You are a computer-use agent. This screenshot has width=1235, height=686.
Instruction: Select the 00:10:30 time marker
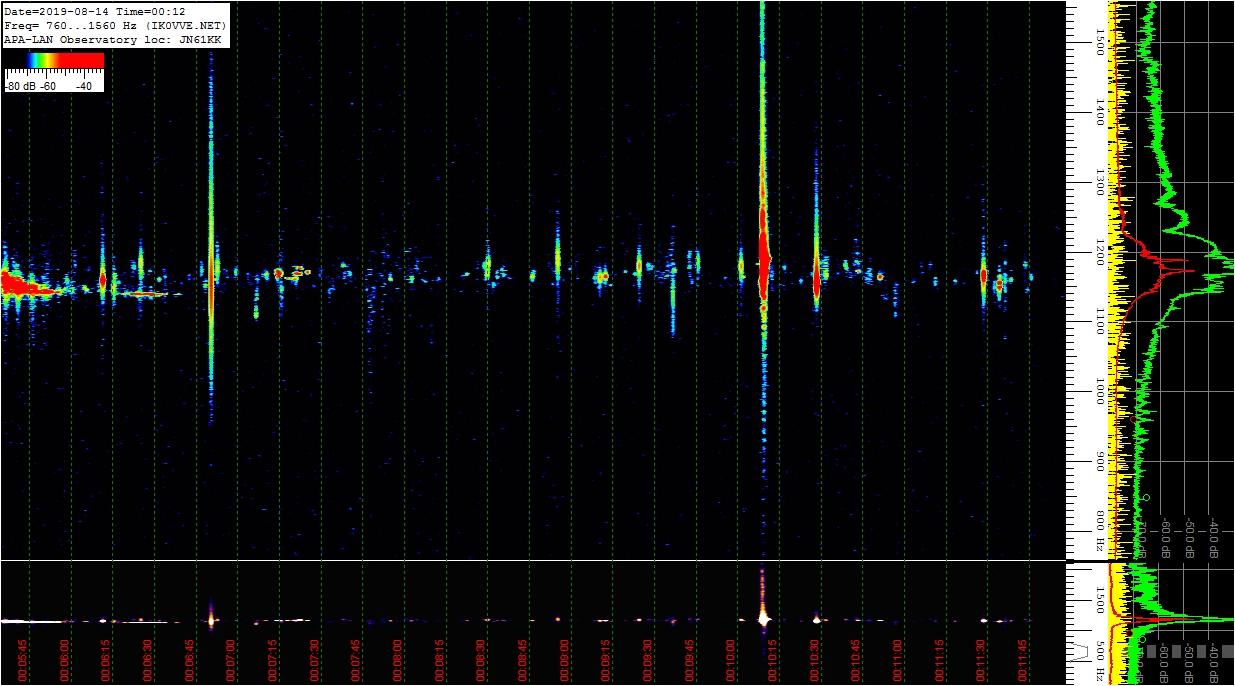(815, 661)
